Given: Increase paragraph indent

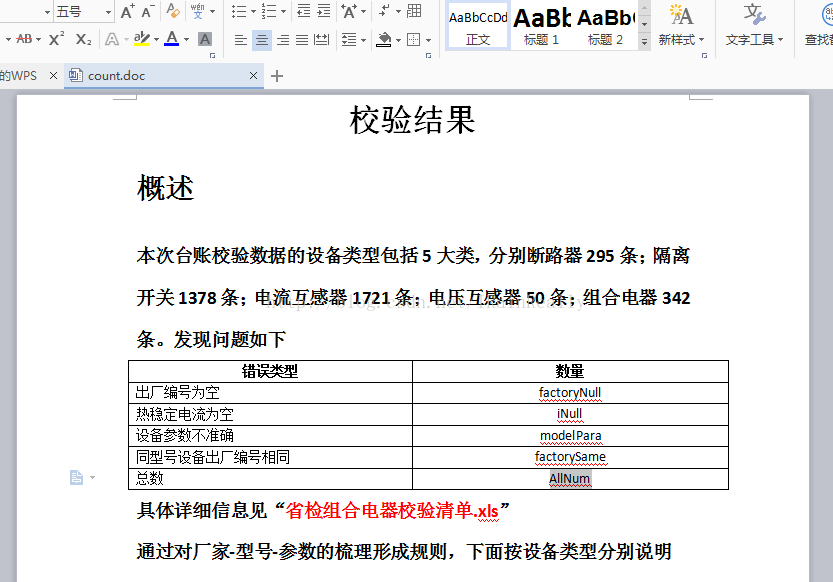Looking at the screenshot, I should [x=324, y=11].
